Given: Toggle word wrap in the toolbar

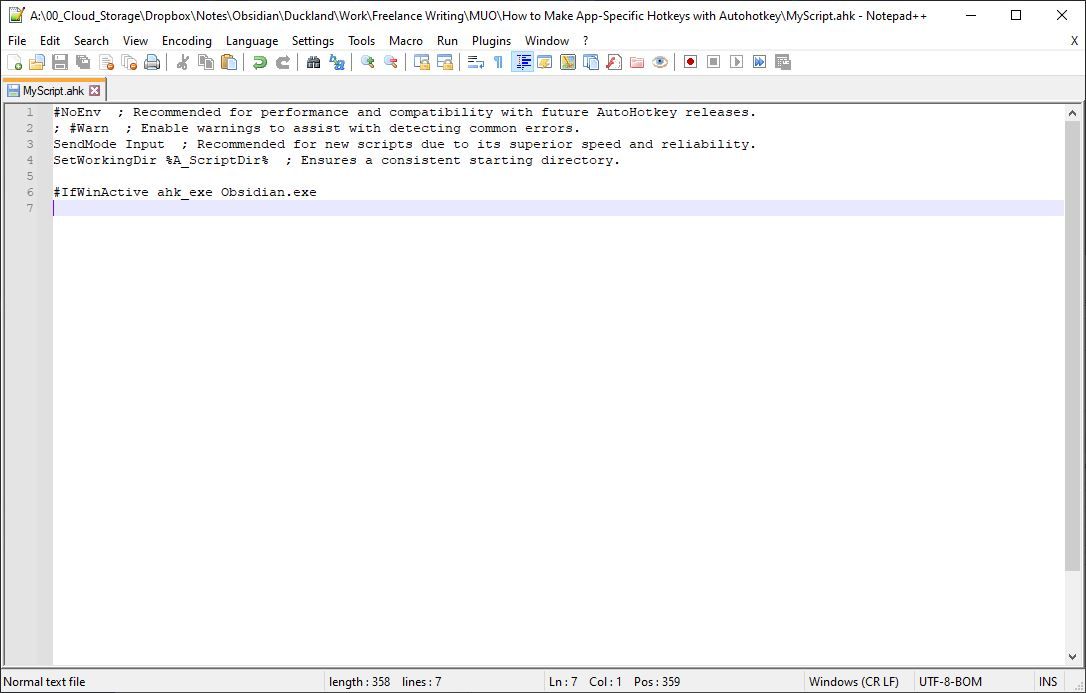Looking at the screenshot, I should [476, 62].
